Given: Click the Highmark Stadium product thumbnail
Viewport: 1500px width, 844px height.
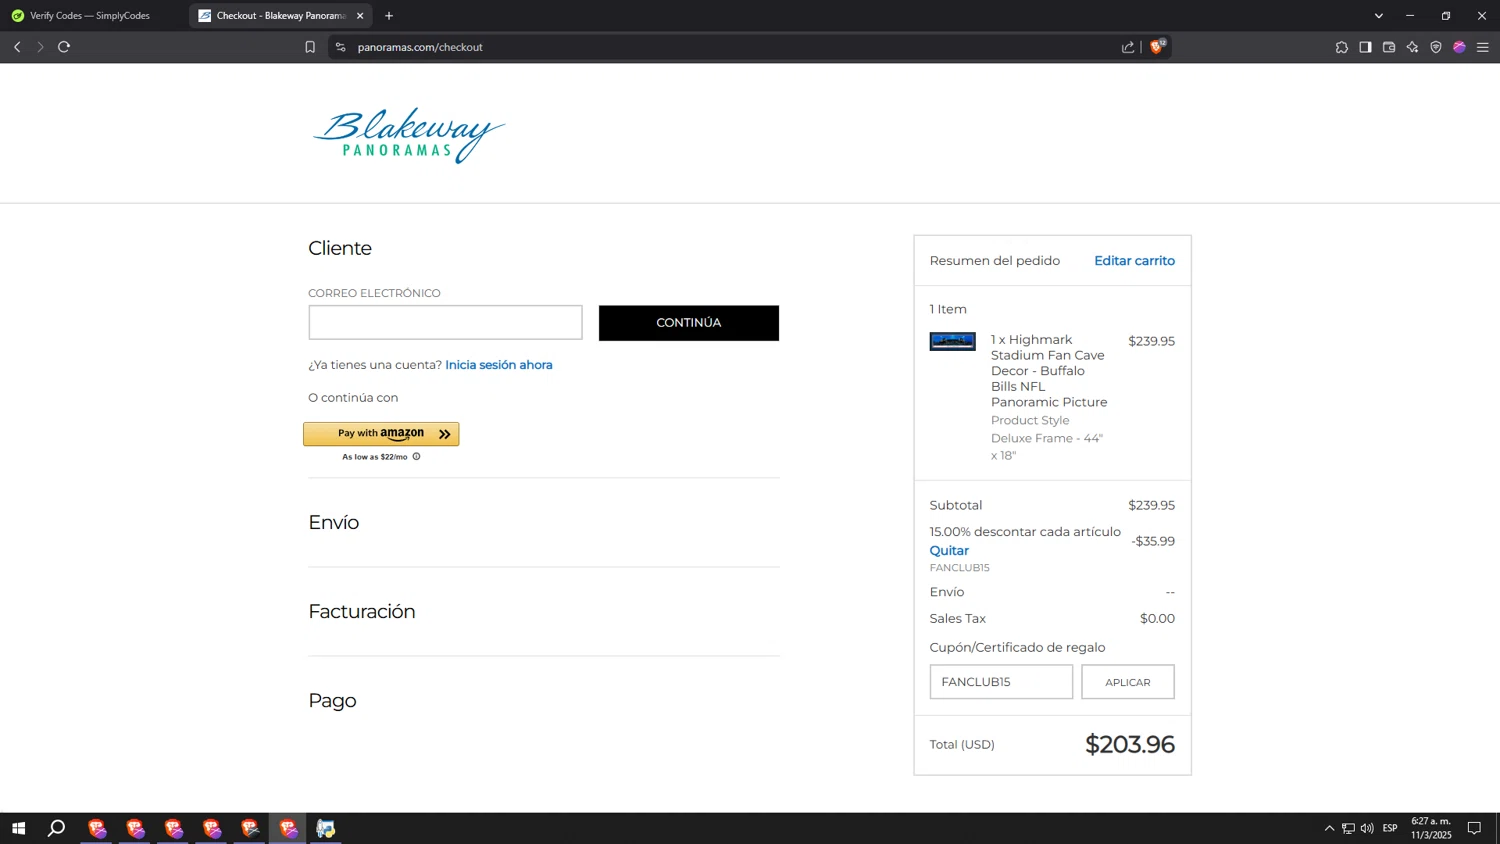Looking at the screenshot, I should [952, 342].
